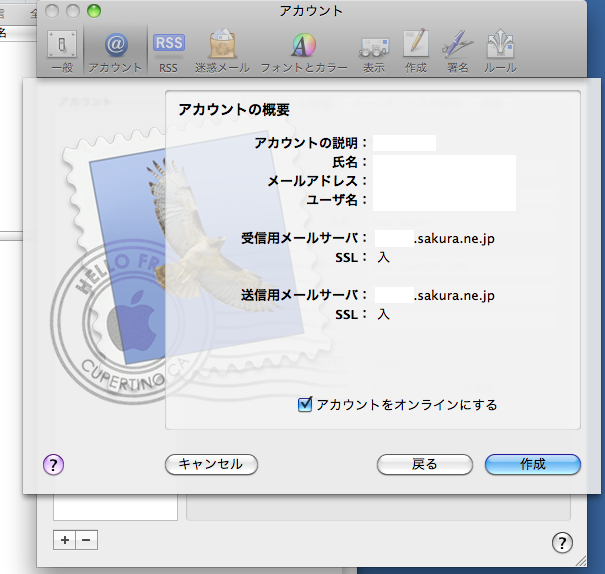Click the help button at bottom right
This screenshot has height=574, width=605.
(x=562, y=542)
